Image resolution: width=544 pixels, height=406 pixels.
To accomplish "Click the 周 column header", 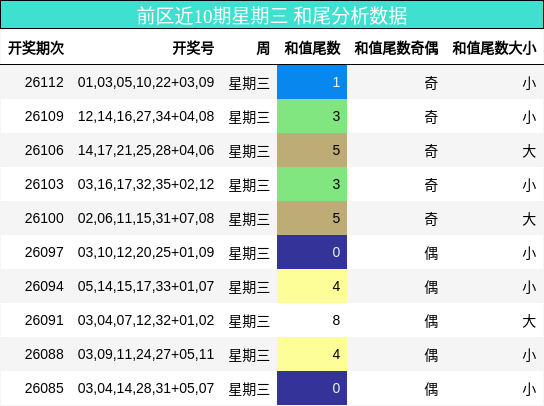I will (263, 48).
